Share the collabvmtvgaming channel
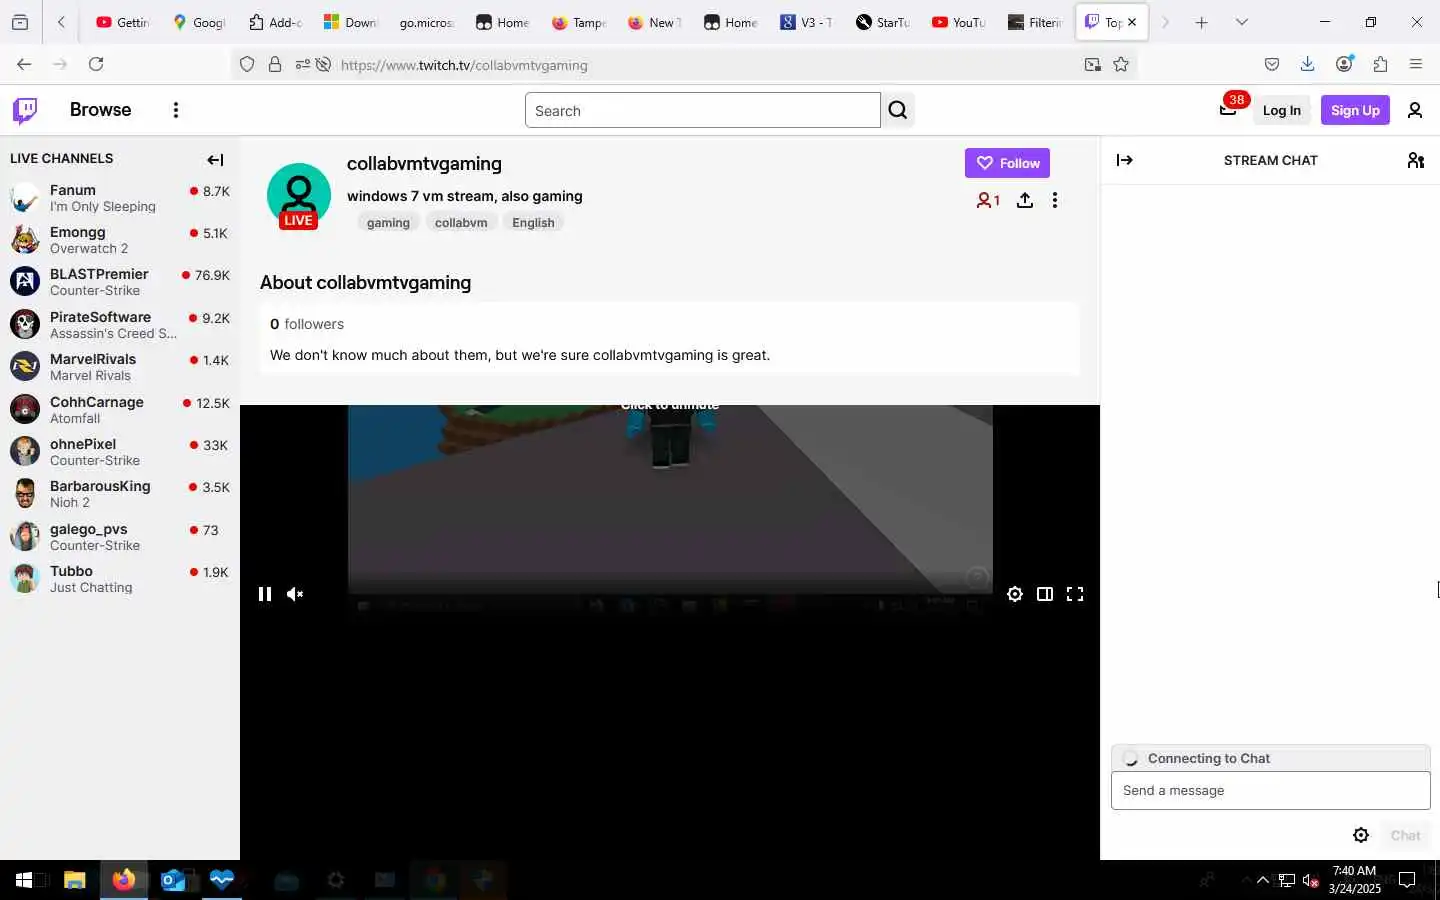 (x=1025, y=200)
